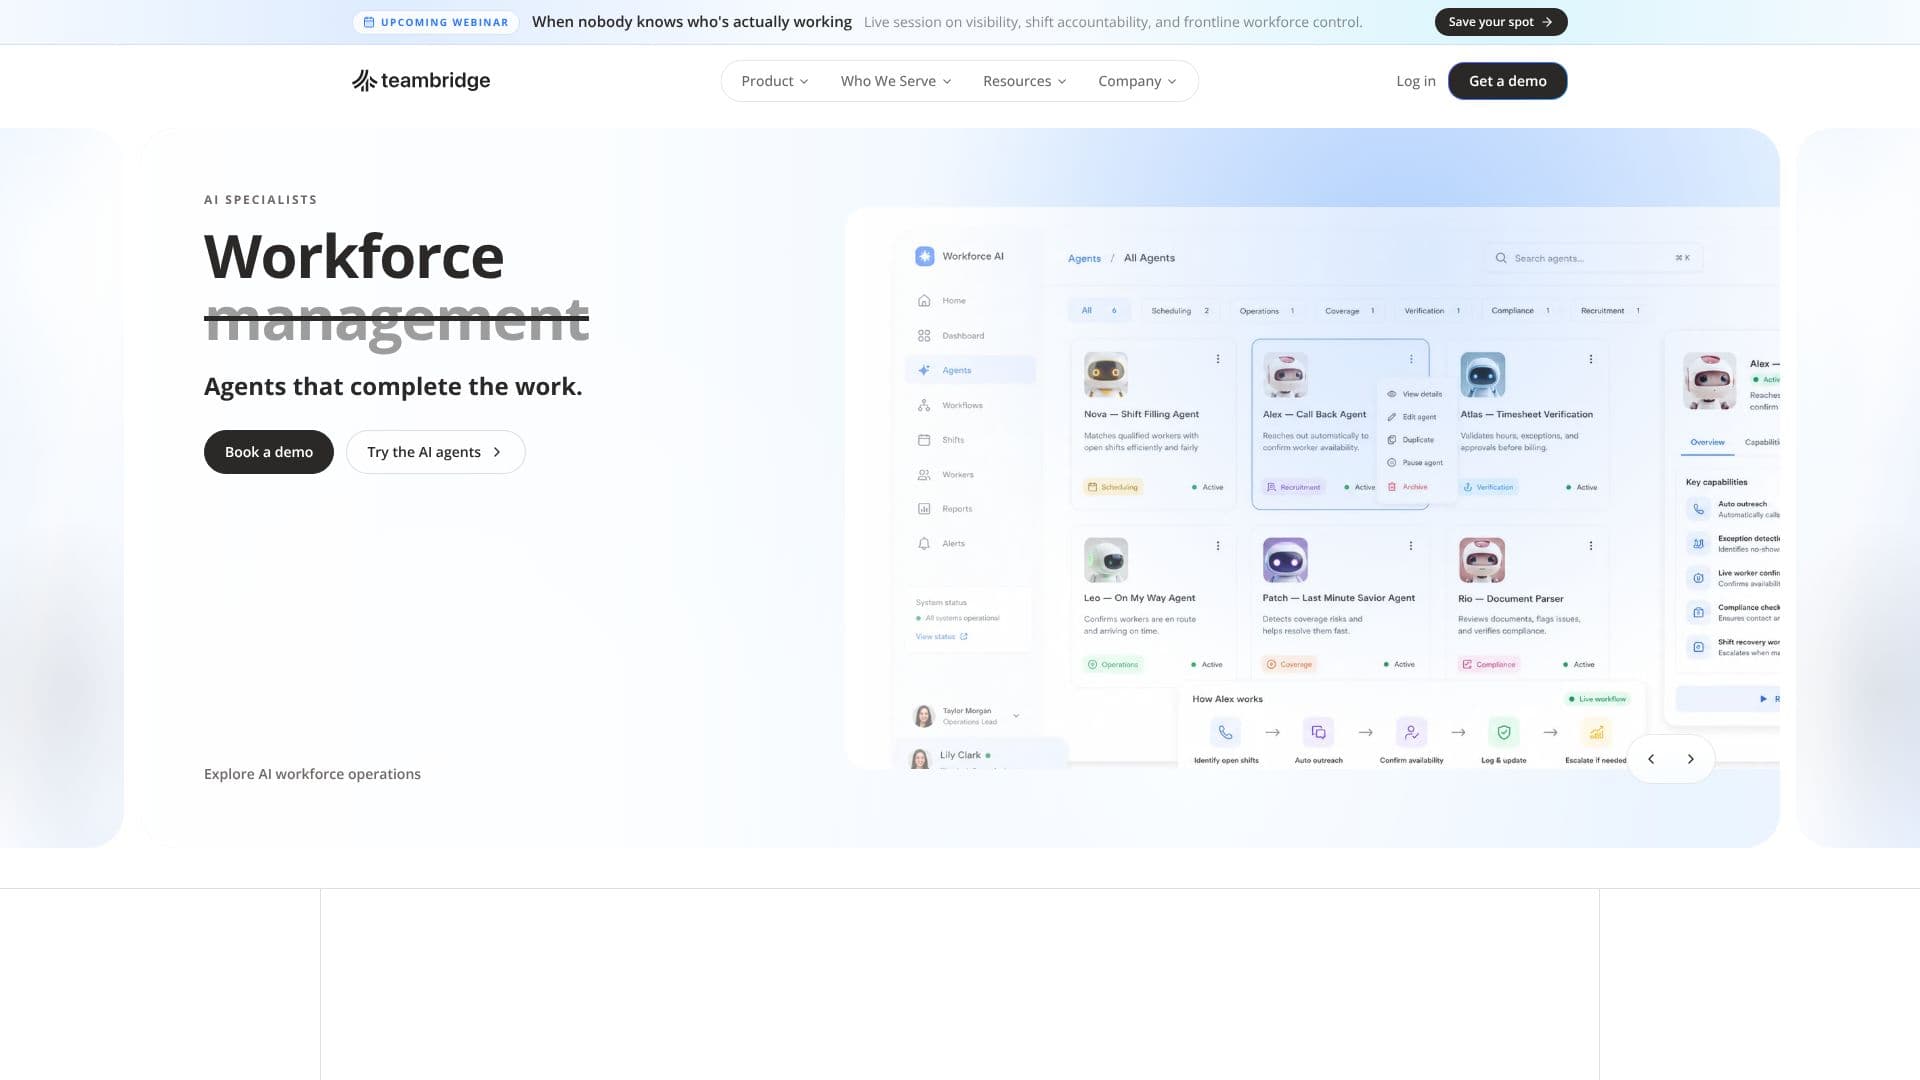
Task: Open options menu on Atlas agent card
Action: 1590,359
